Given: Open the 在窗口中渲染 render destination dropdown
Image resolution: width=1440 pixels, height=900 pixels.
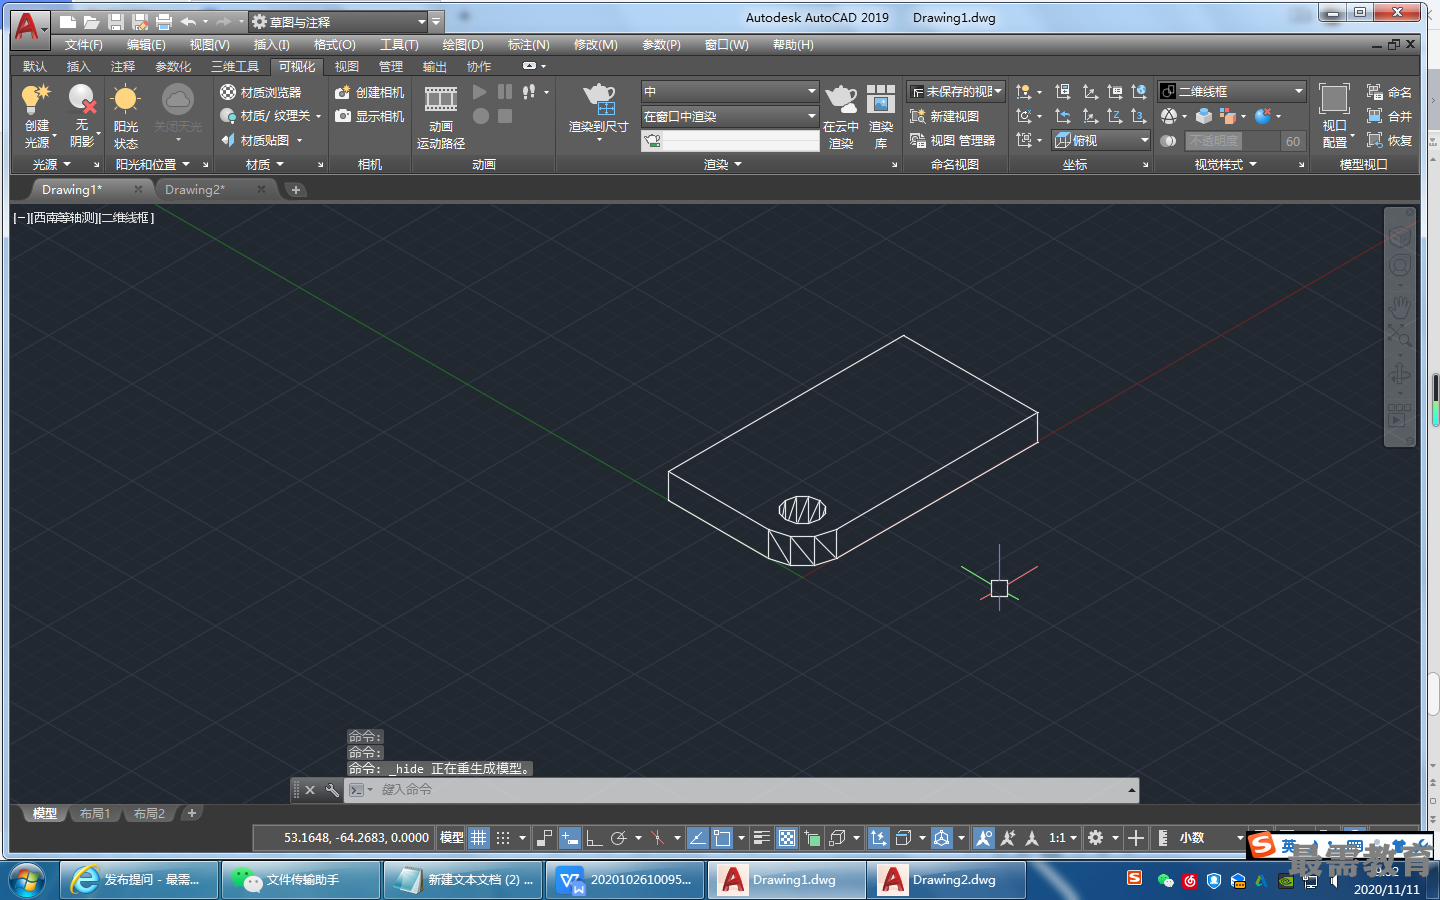Looking at the screenshot, I should 730,116.
